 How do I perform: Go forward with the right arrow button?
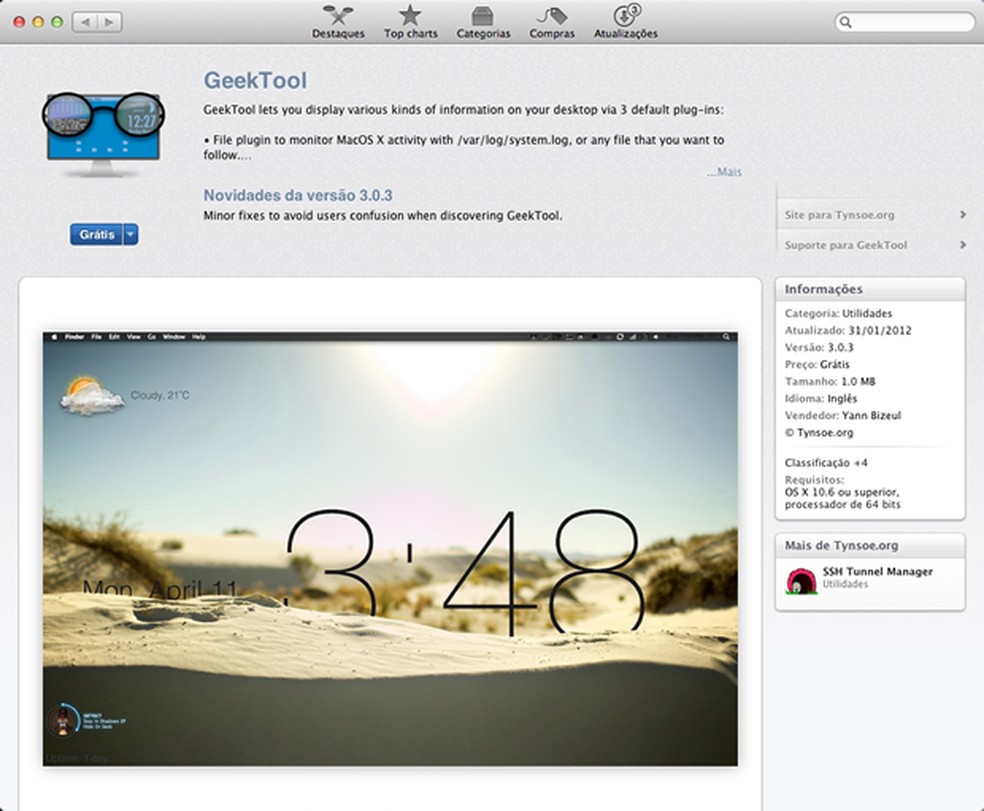[x=109, y=22]
